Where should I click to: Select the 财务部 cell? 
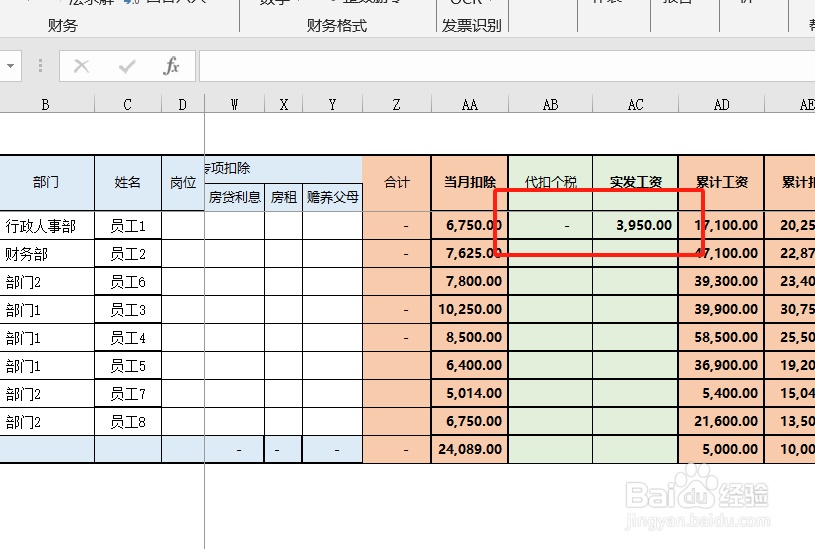point(47,254)
